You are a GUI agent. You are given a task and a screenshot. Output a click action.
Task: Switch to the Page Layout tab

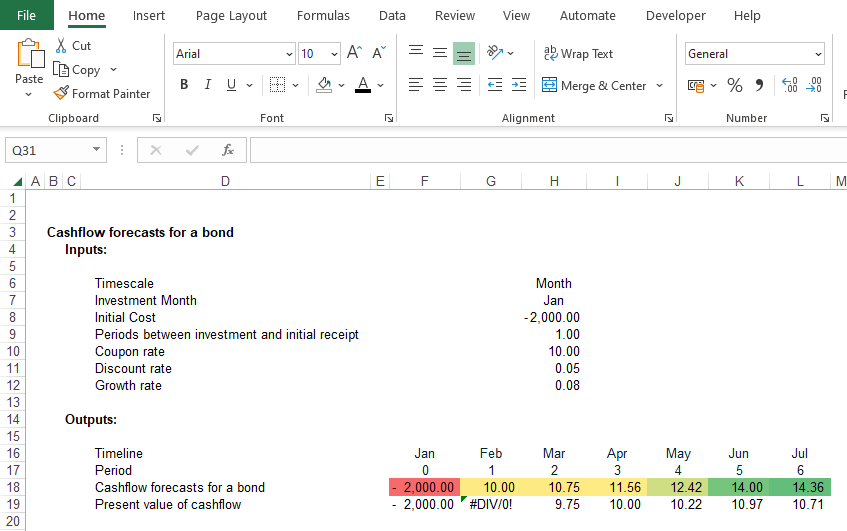tap(231, 16)
